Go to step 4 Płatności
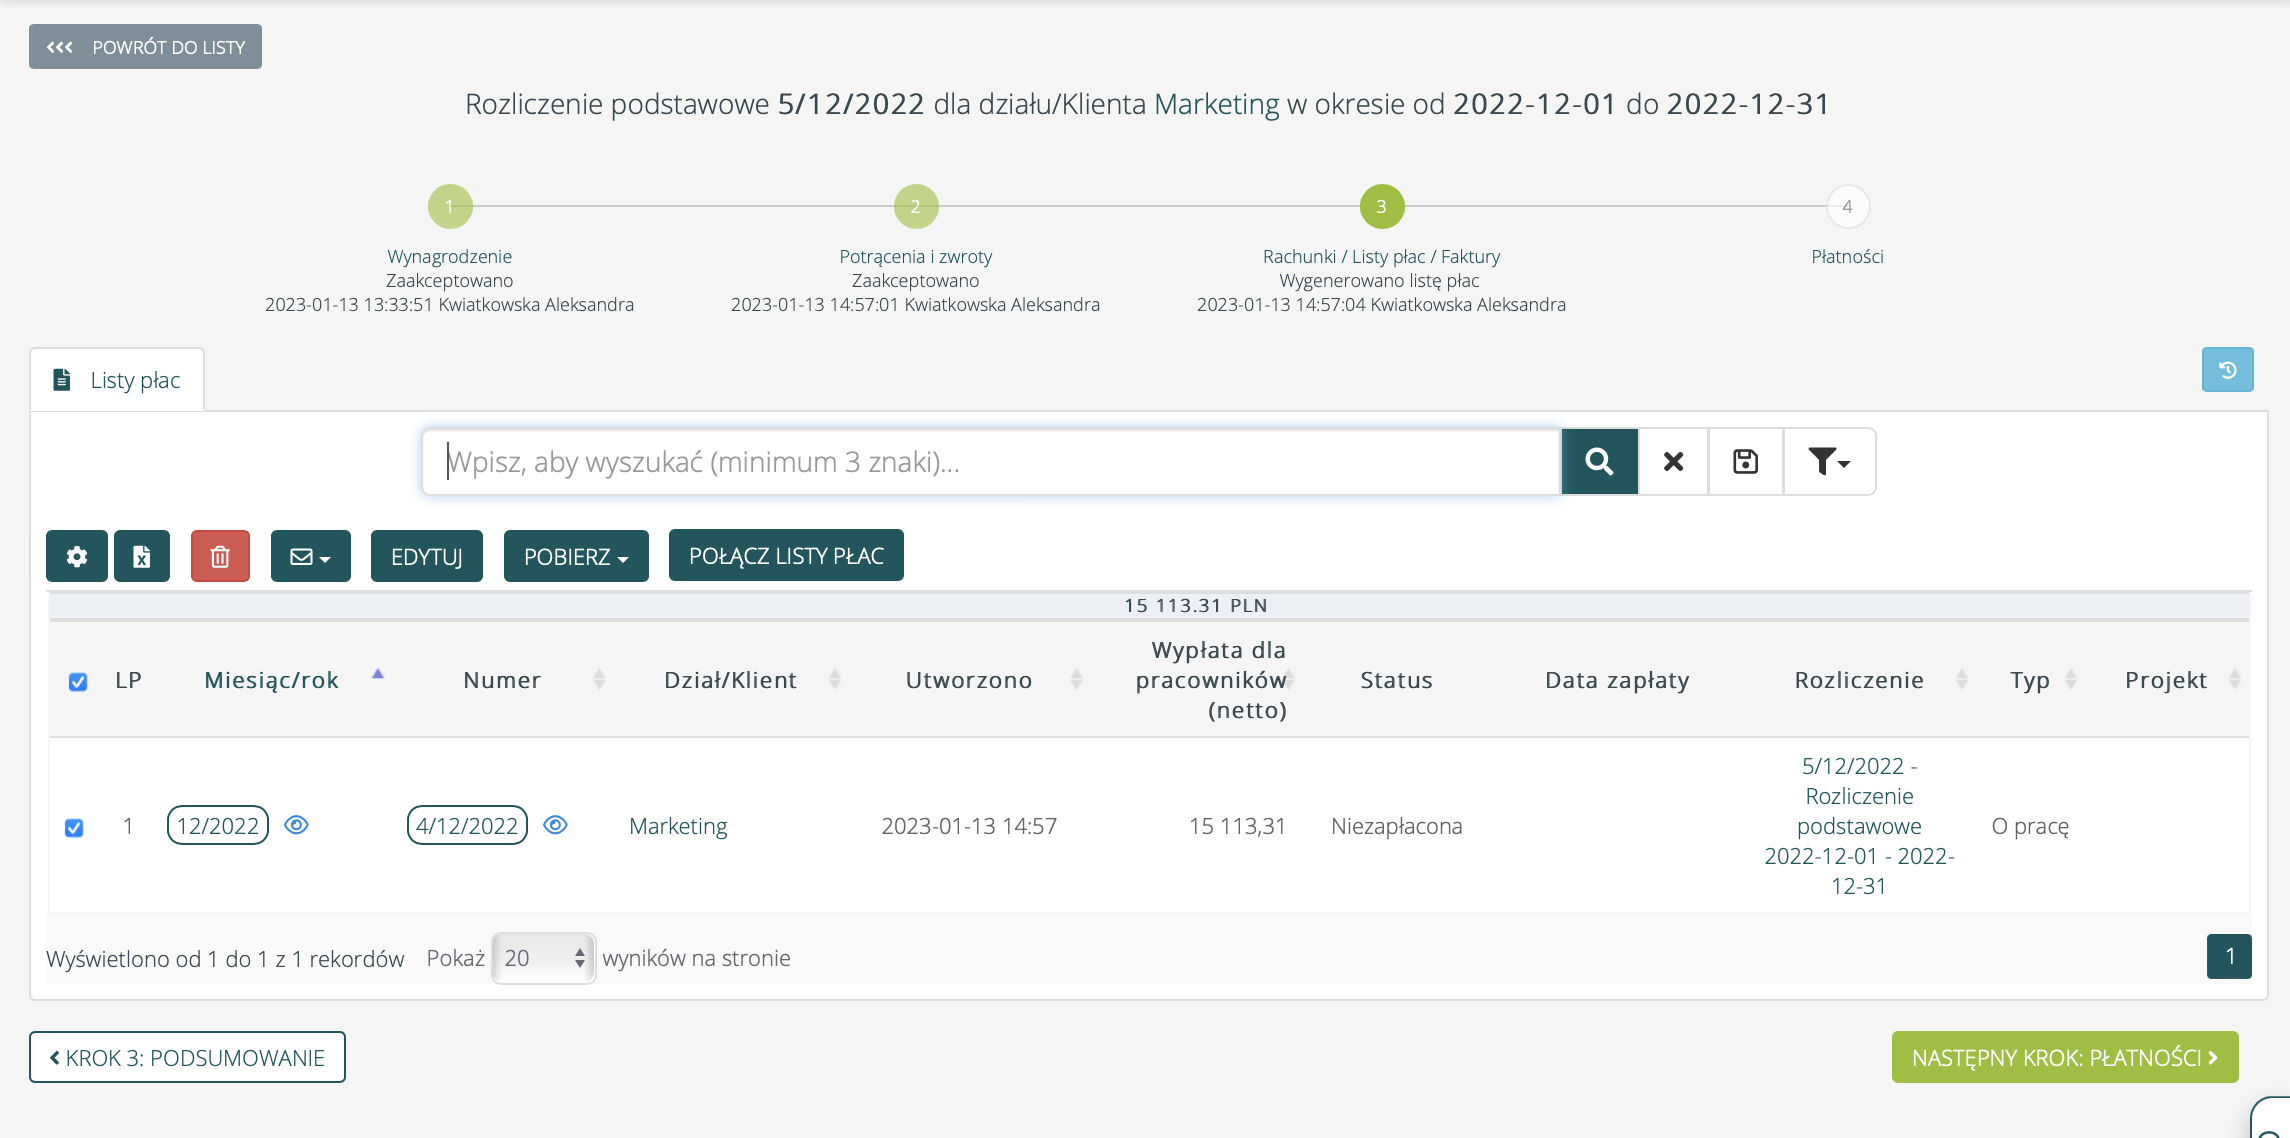2290x1138 pixels. (x=1846, y=207)
